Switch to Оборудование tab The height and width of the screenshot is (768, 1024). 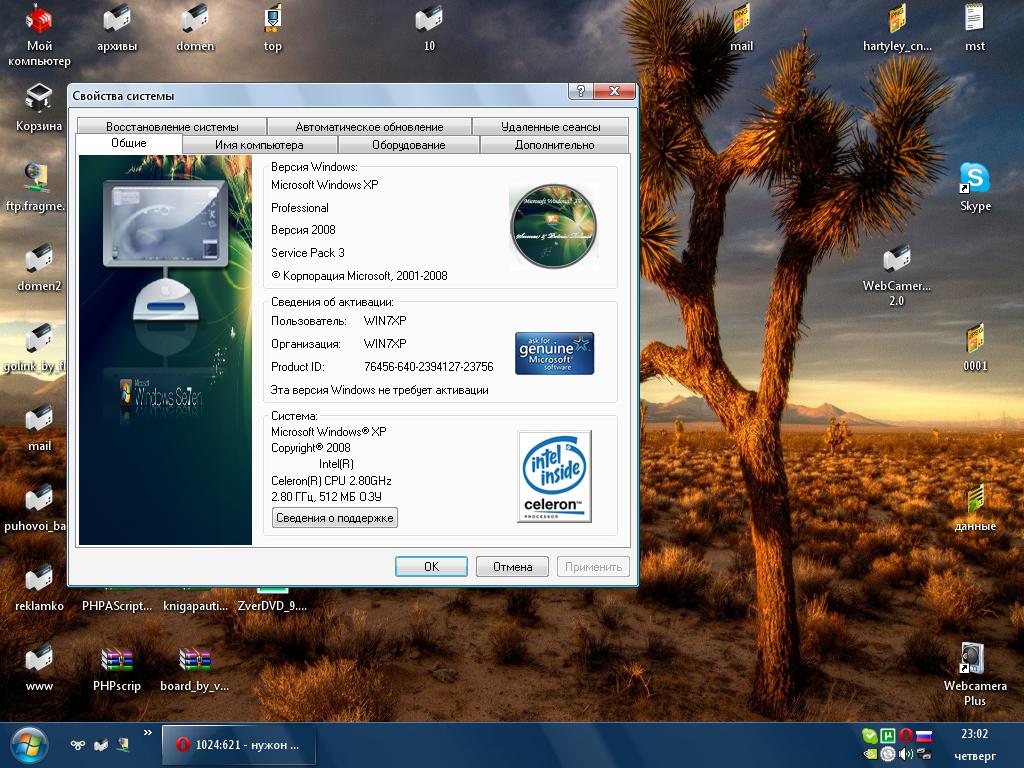tap(408, 145)
